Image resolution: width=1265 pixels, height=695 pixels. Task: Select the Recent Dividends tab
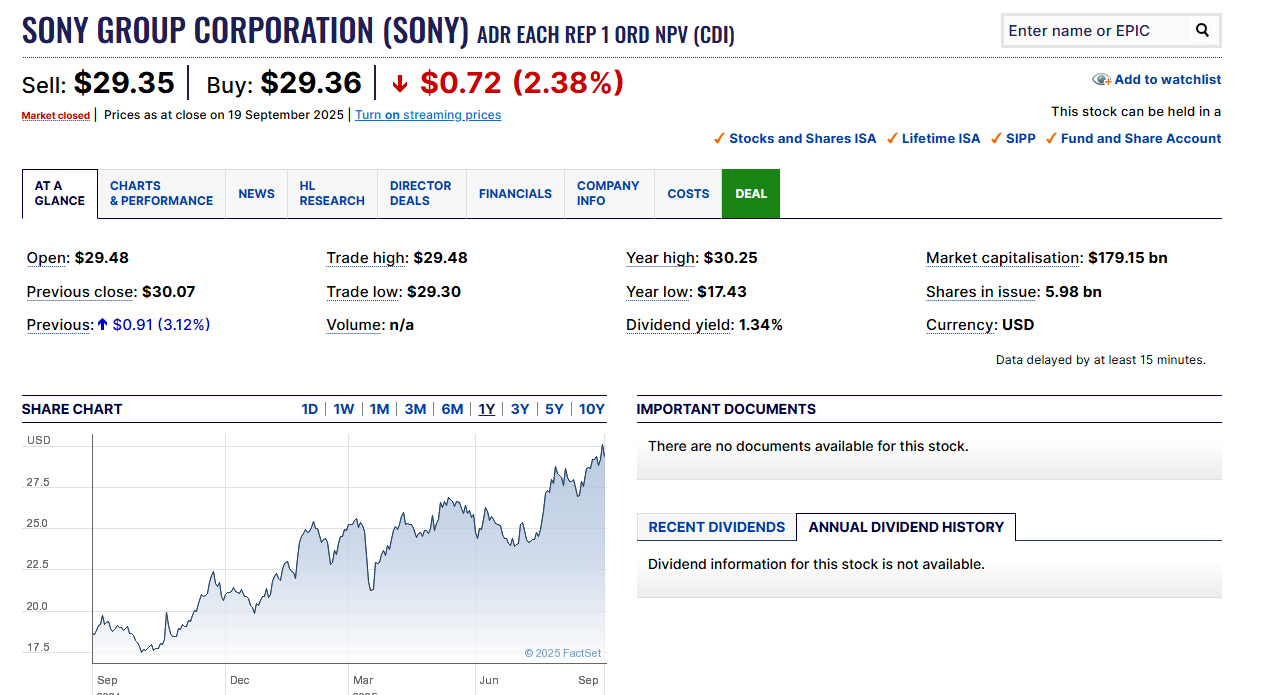point(716,527)
